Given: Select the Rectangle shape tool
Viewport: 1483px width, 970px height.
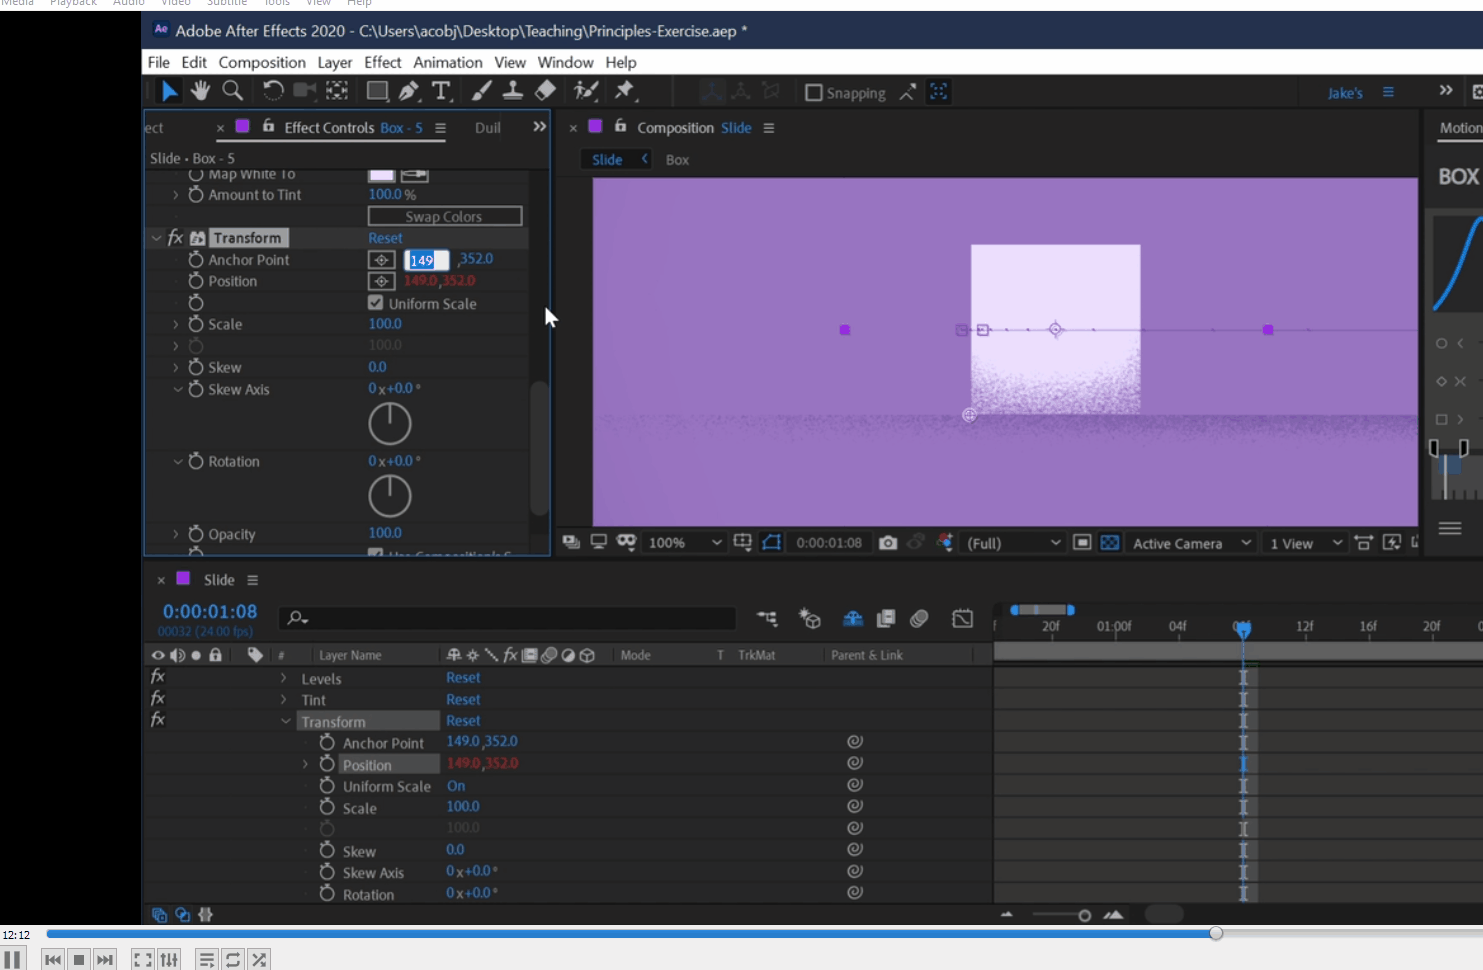Looking at the screenshot, I should tap(377, 91).
